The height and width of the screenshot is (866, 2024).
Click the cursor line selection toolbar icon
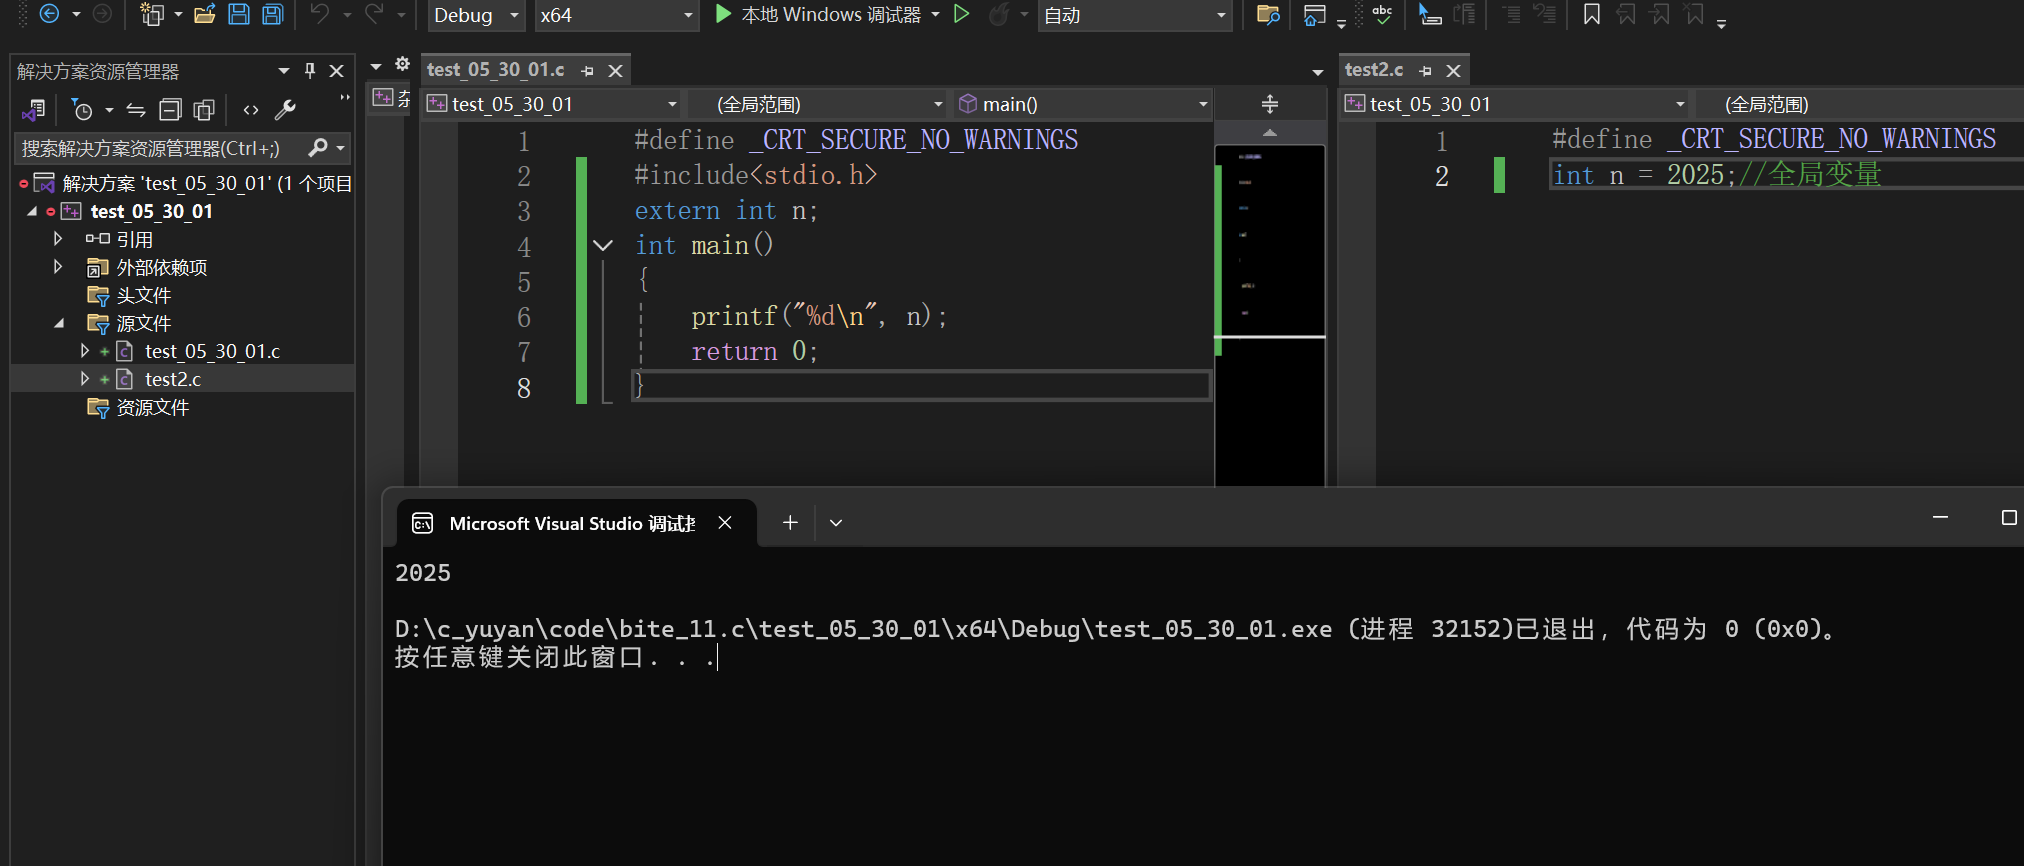[1430, 14]
